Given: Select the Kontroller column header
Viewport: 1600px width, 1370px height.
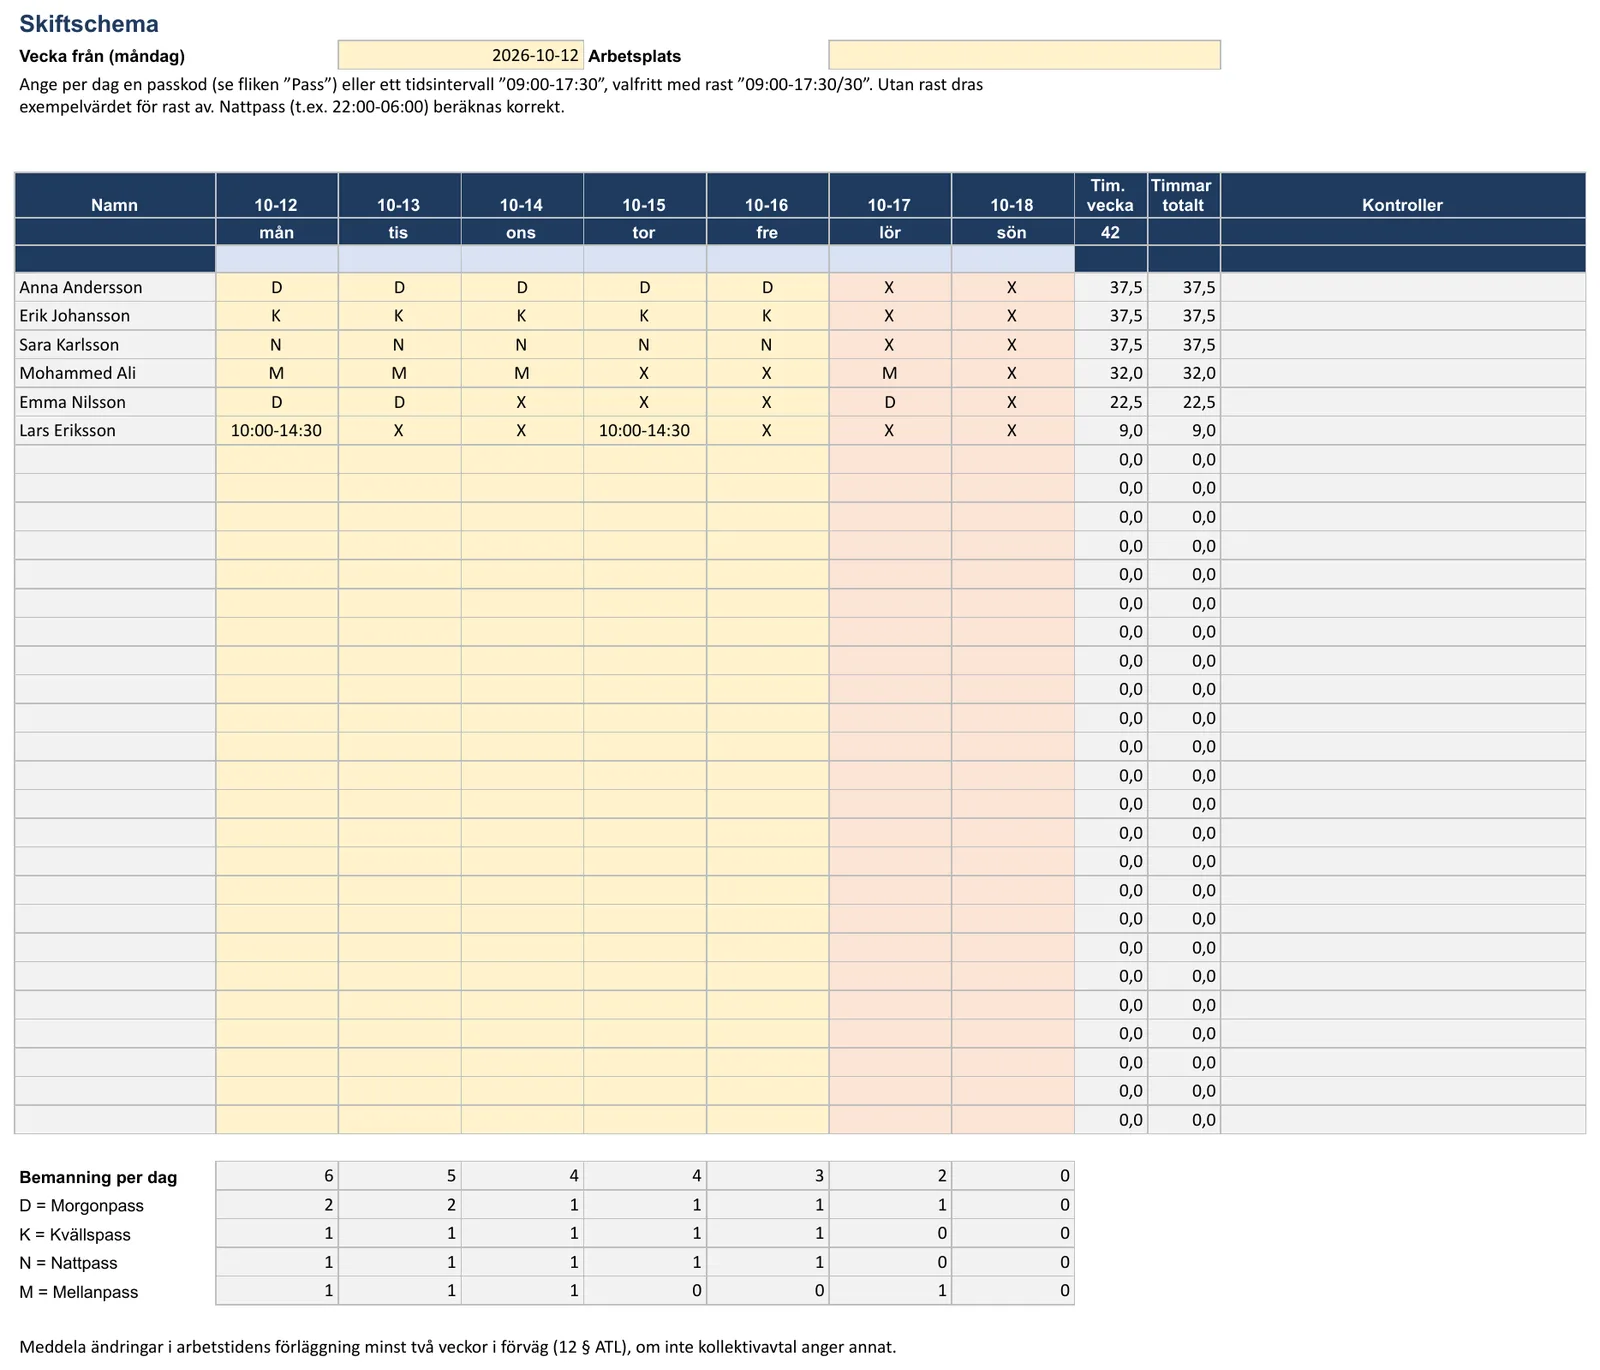Looking at the screenshot, I should pos(1403,195).
